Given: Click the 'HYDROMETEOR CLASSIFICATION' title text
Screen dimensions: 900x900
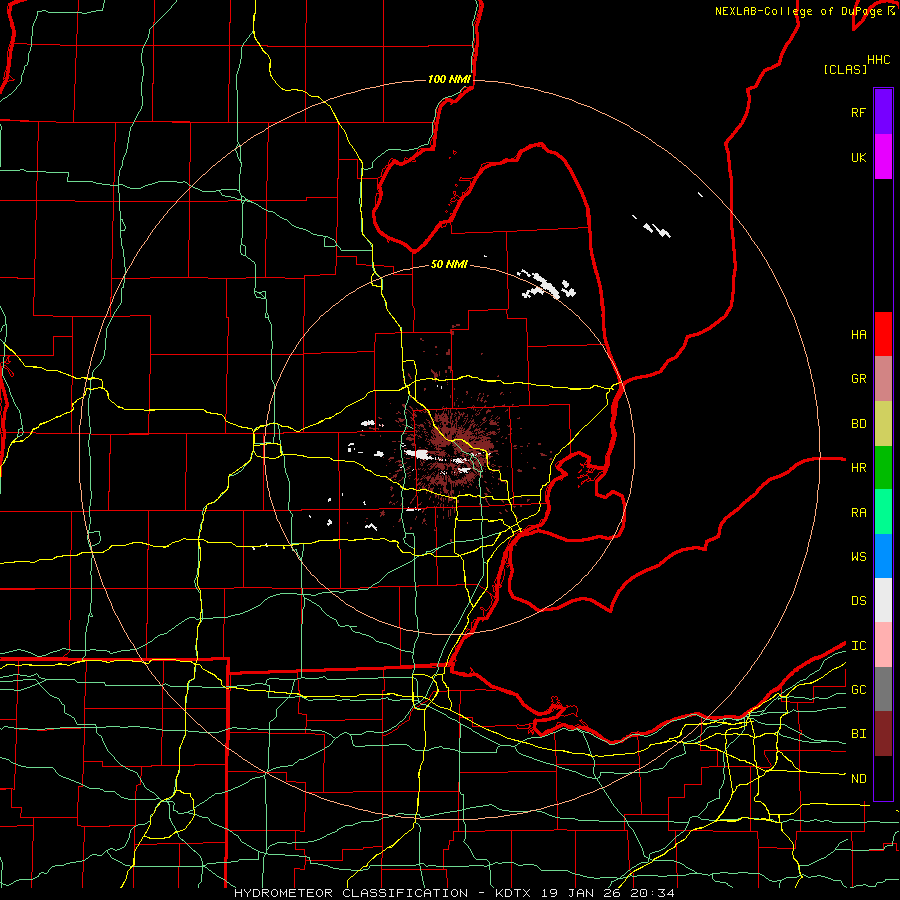Looking at the screenshot, I should tap(351, 893).
